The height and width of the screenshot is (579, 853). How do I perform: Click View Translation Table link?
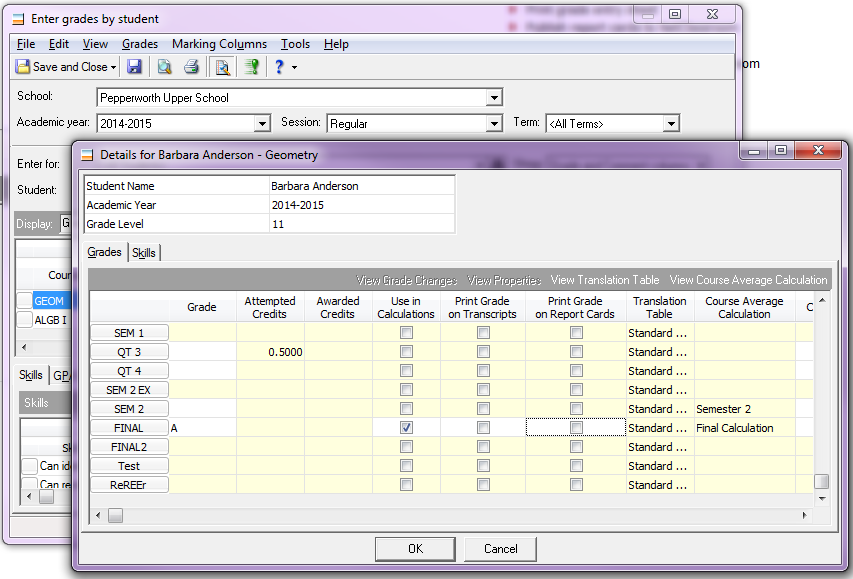(605, 280)
